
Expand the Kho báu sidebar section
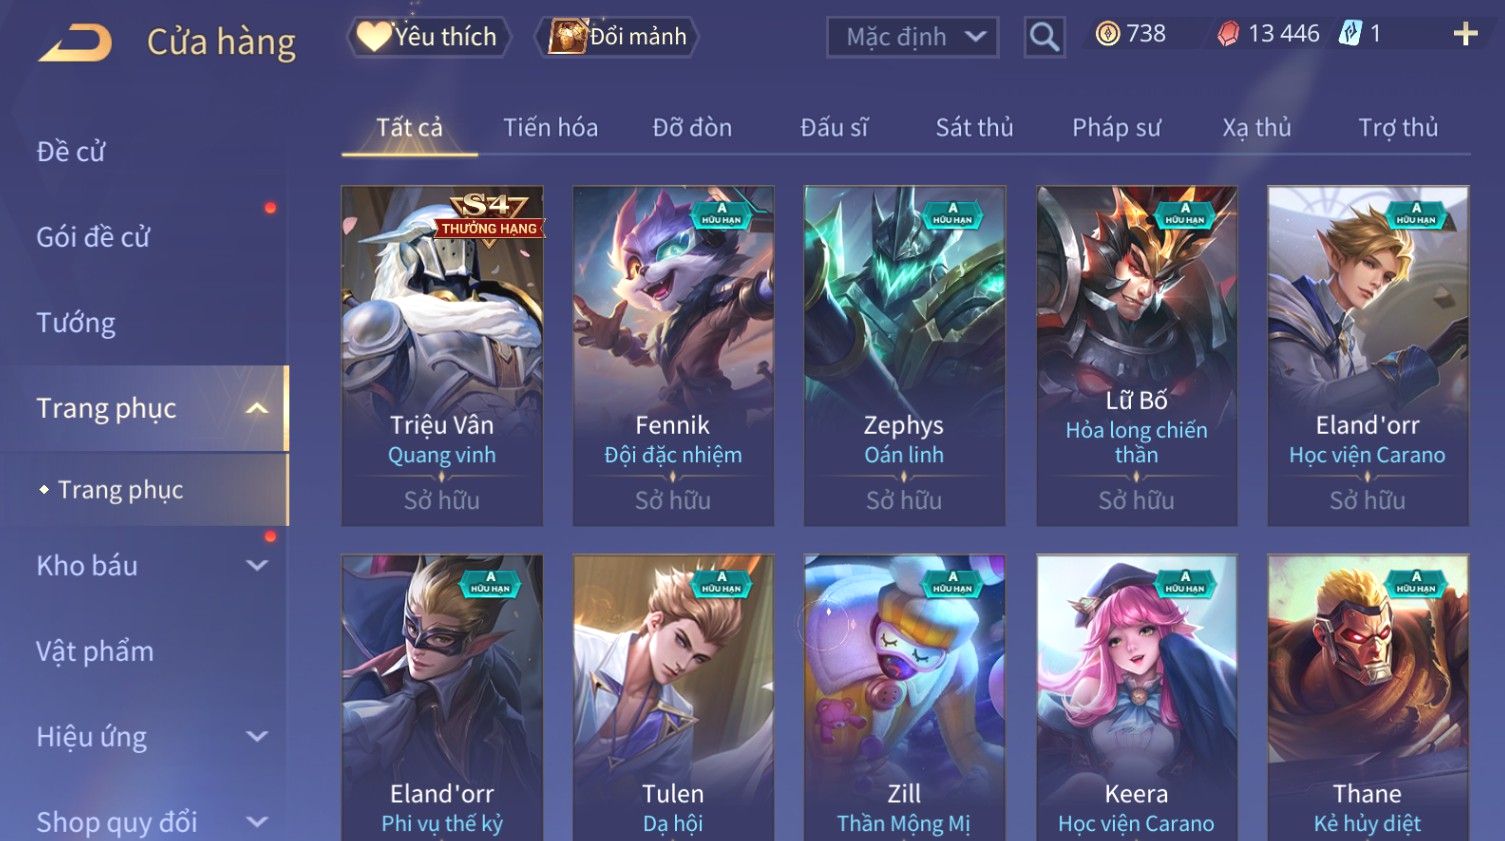257,565
